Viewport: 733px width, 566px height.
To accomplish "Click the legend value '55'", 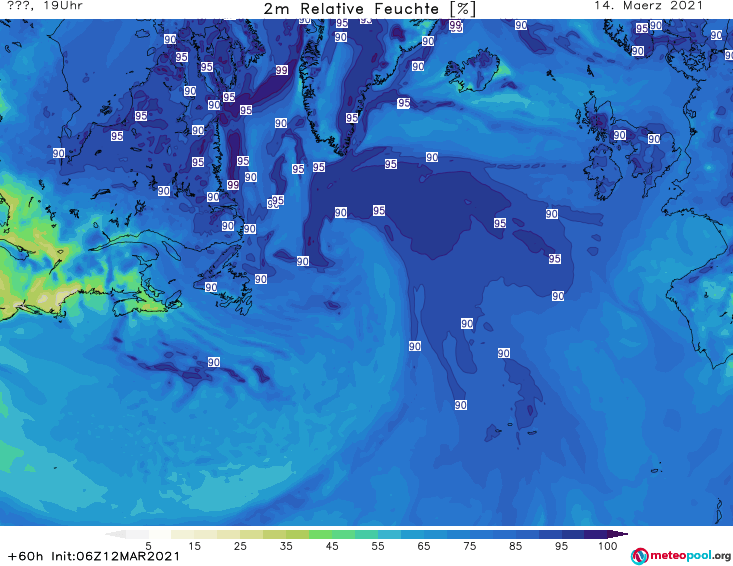I will (x=378, y=546).
